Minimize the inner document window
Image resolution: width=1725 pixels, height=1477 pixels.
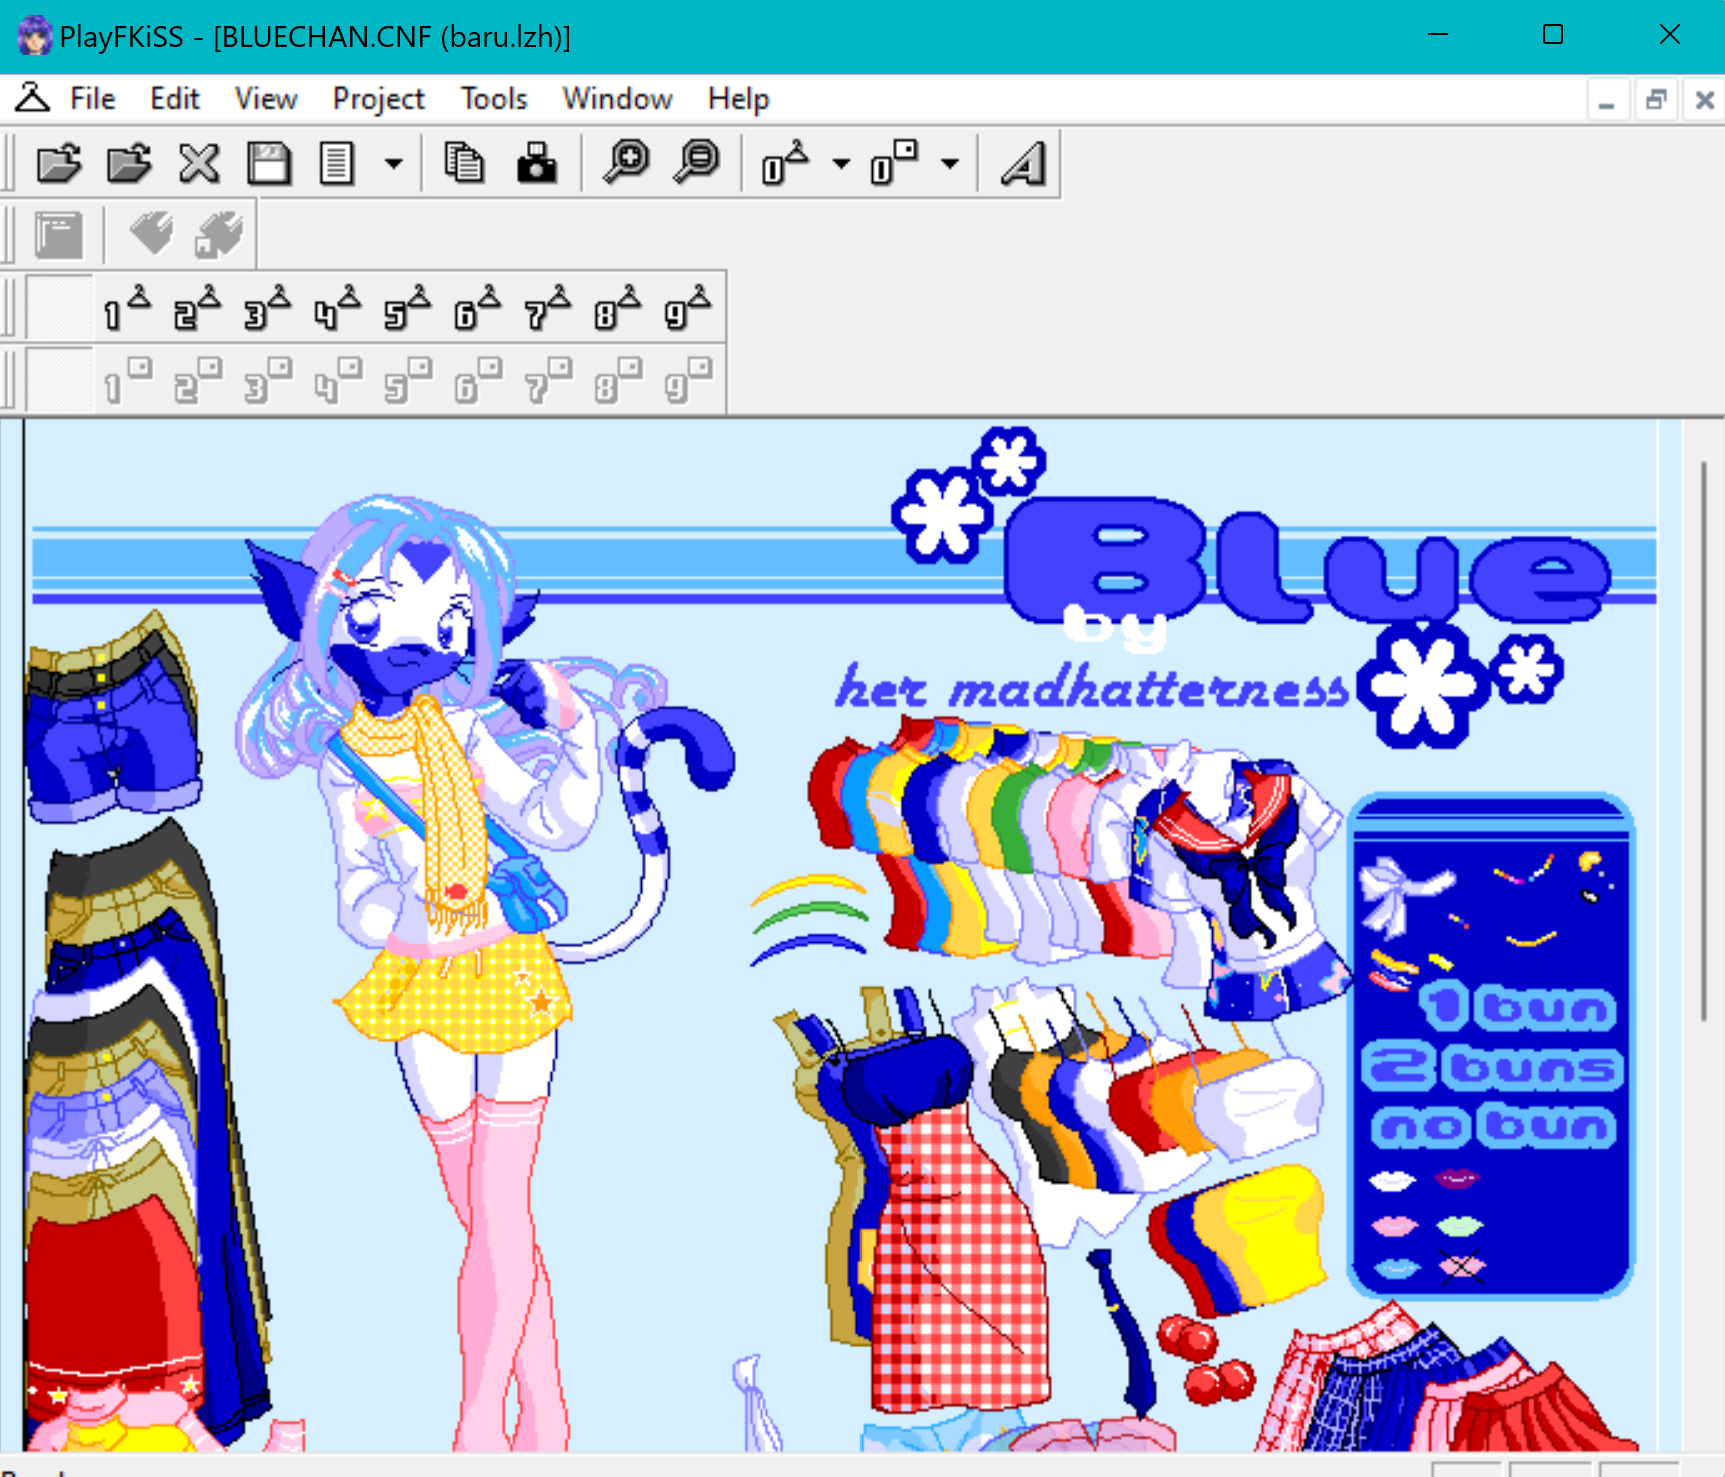pyautogui.click(x=1607, y=100)
